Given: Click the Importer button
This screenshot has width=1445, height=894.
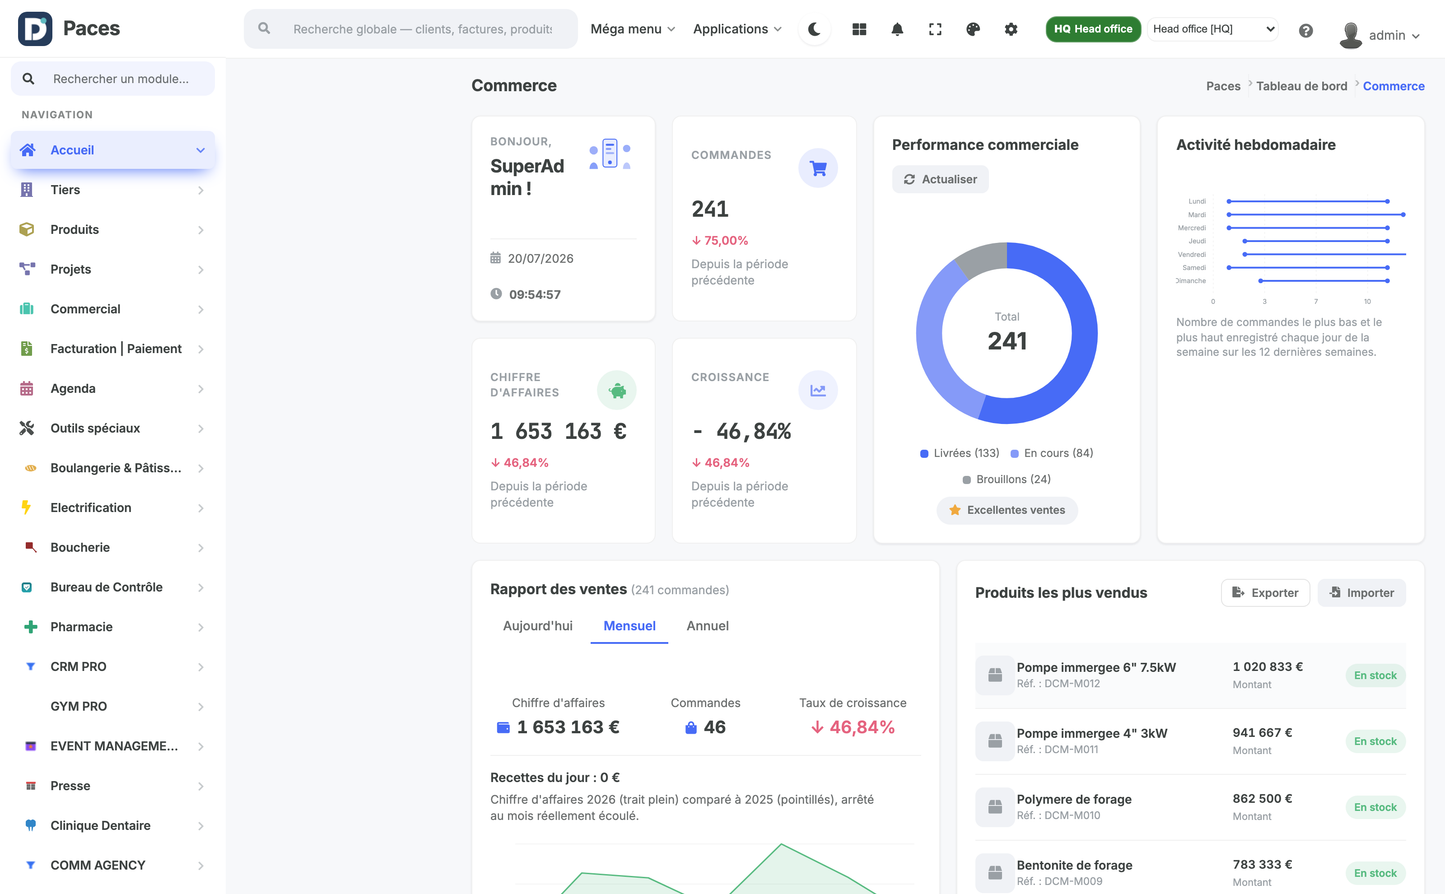Looking at the screenshot, I should (x=1362, y=592).
